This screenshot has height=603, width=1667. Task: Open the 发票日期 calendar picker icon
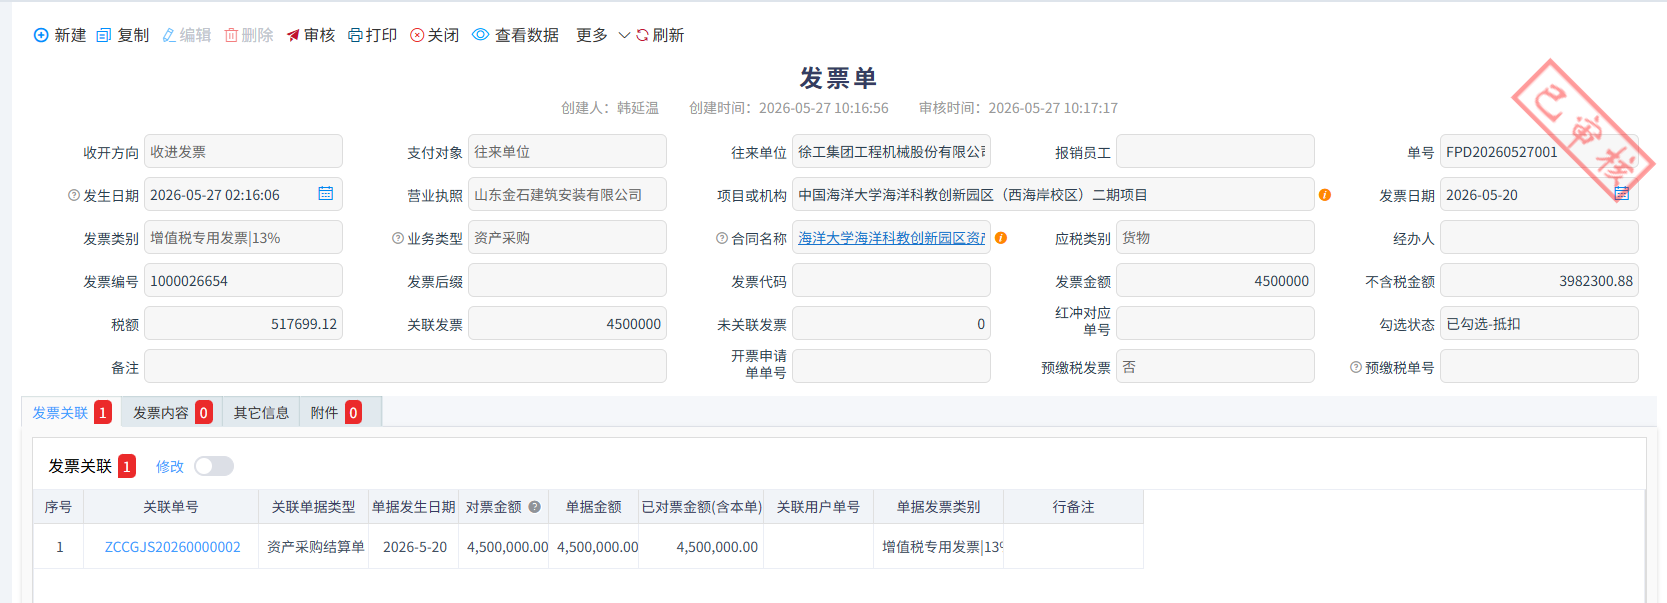click(1622, 193)
